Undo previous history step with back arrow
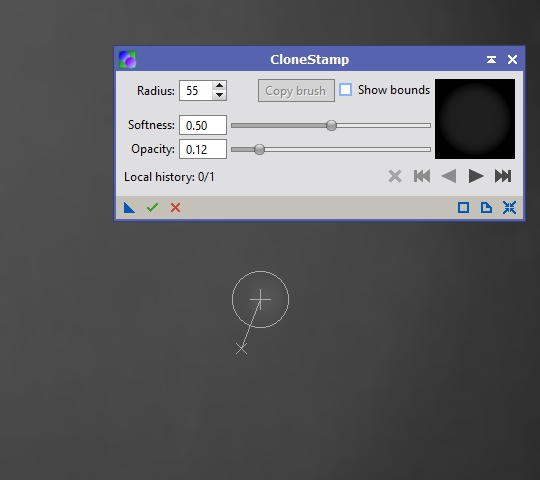 pos(449,176)
